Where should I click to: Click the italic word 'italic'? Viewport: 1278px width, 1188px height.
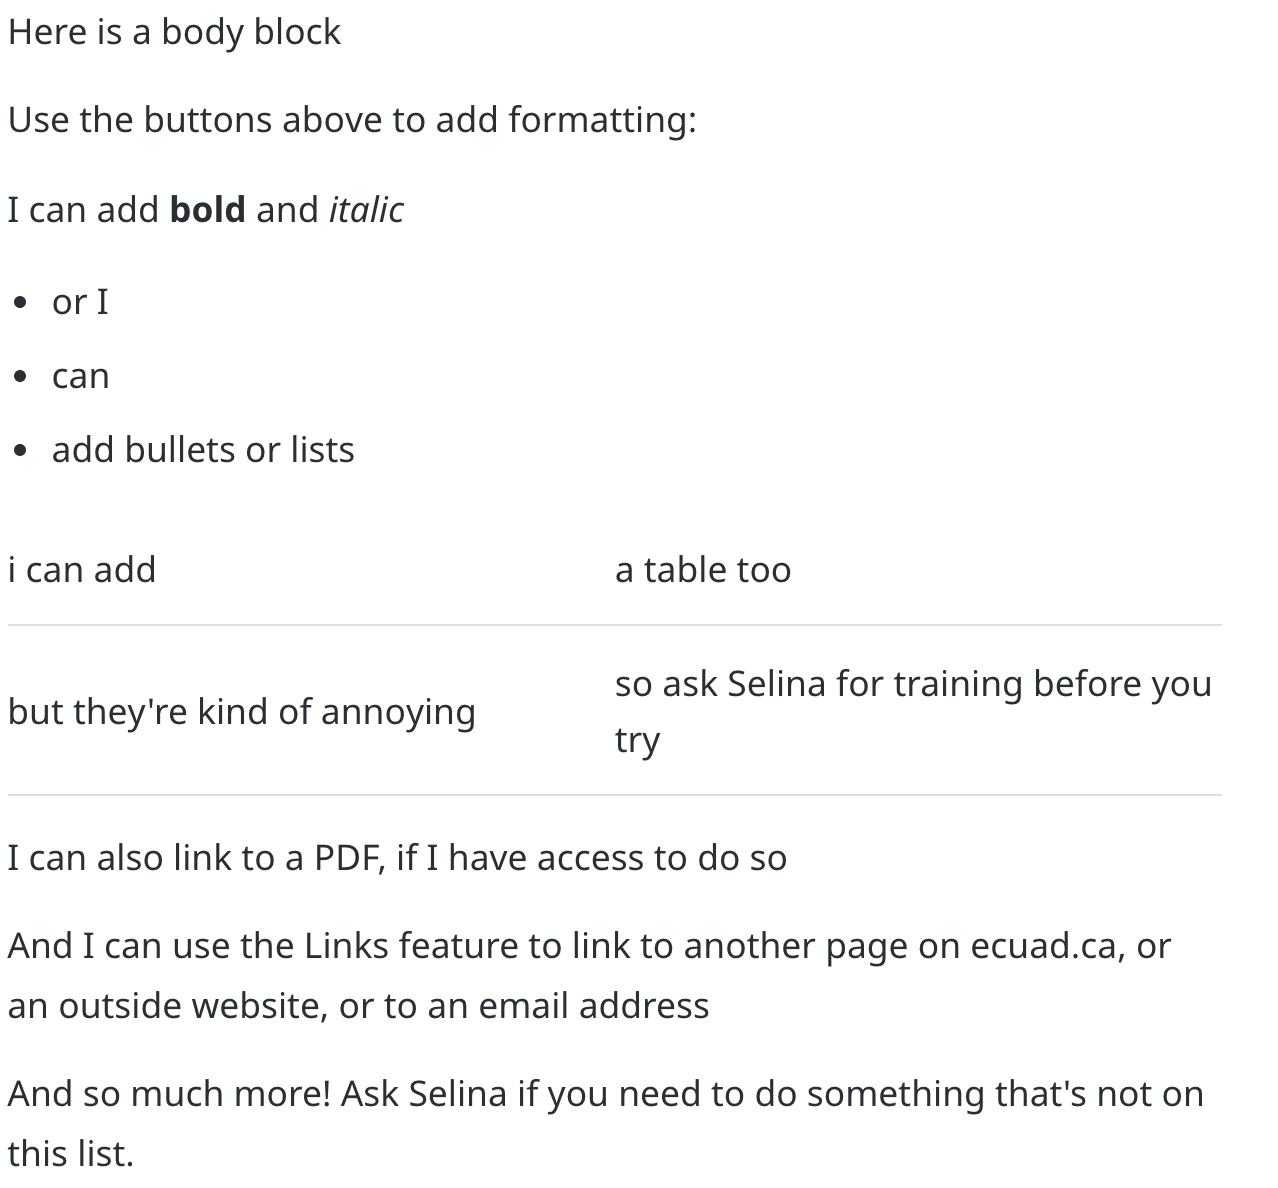pyautogui.click(x=366, y=209)
